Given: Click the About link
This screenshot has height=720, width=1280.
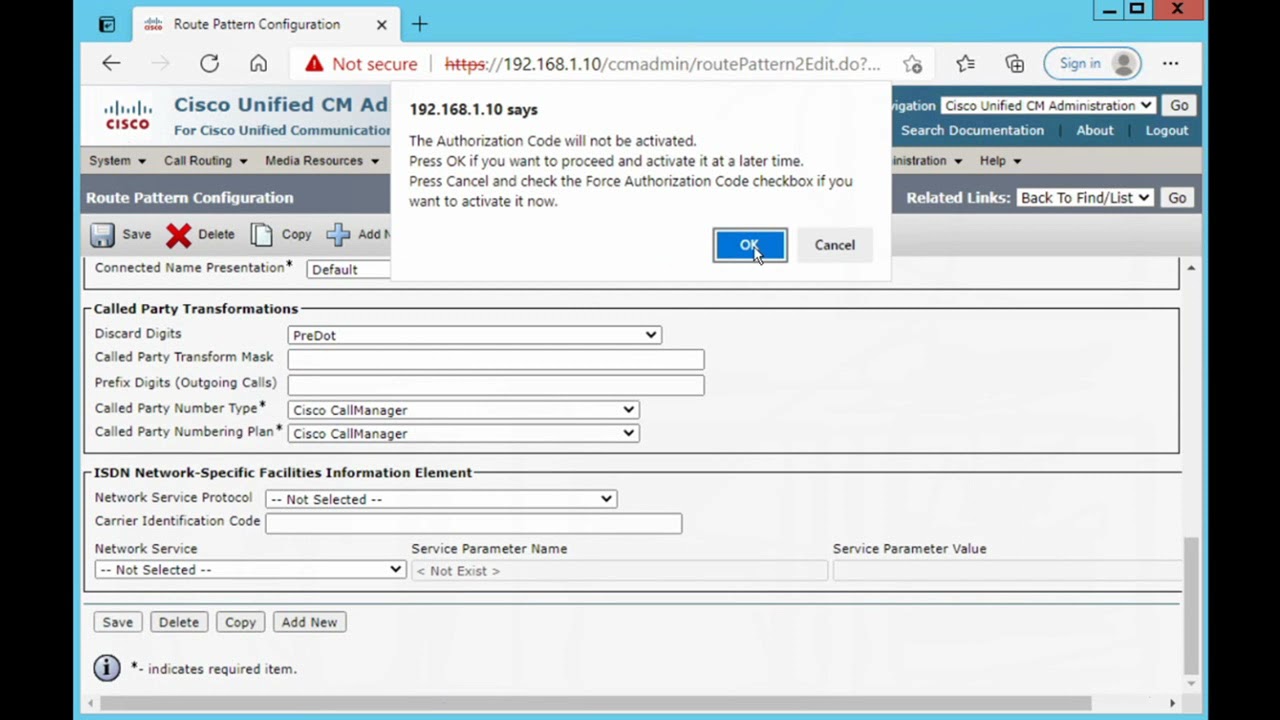Looking at the screenshot, I should (x=1095, y=130).
